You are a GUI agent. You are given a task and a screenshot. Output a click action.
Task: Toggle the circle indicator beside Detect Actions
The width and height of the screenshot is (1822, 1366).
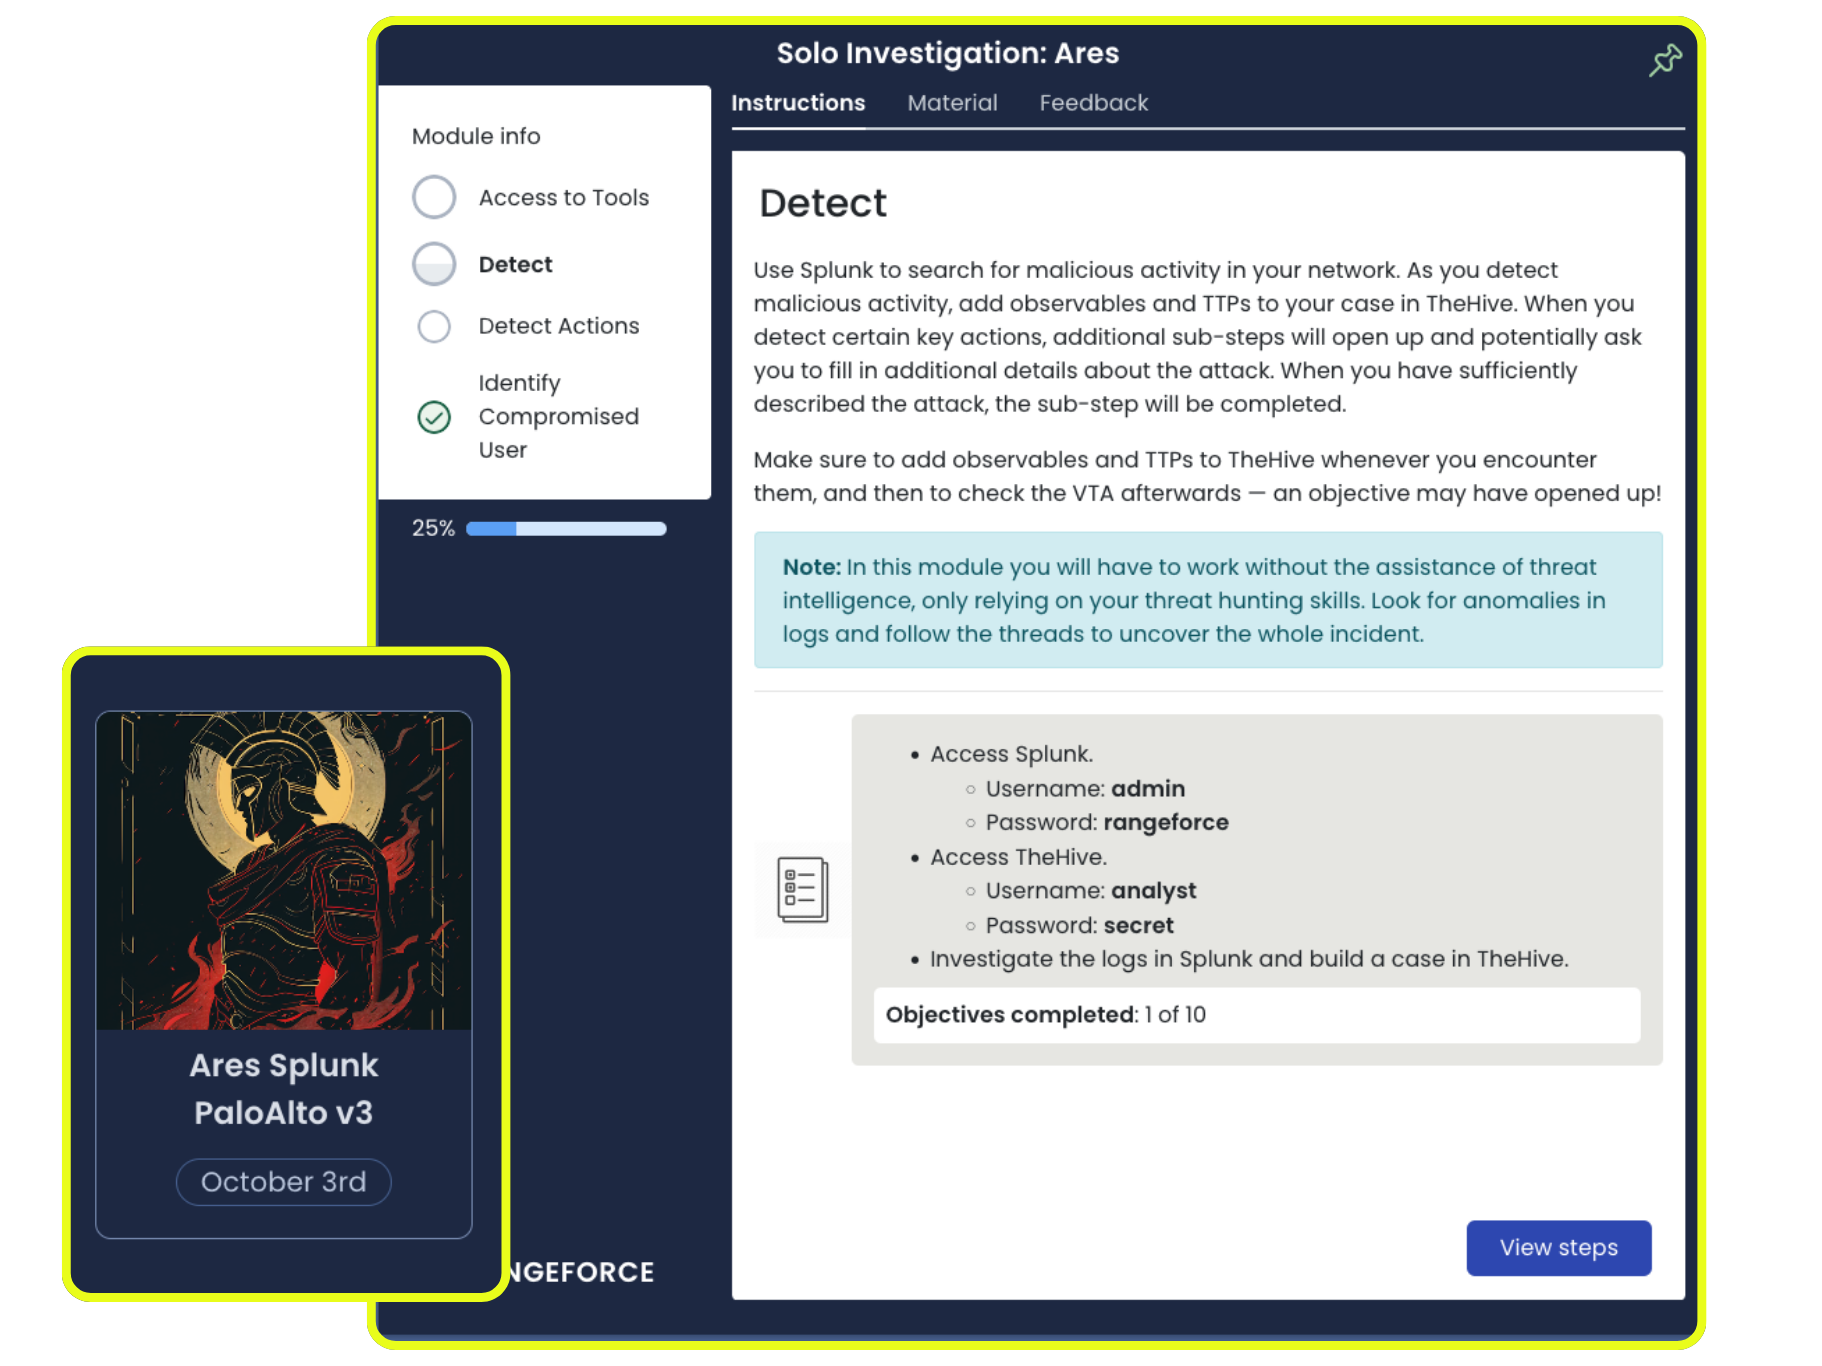tap(434, 326)
